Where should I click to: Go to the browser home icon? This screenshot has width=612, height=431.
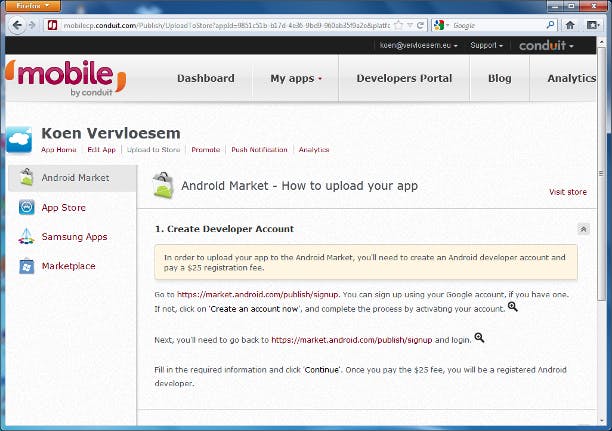[x=570, y=25]
